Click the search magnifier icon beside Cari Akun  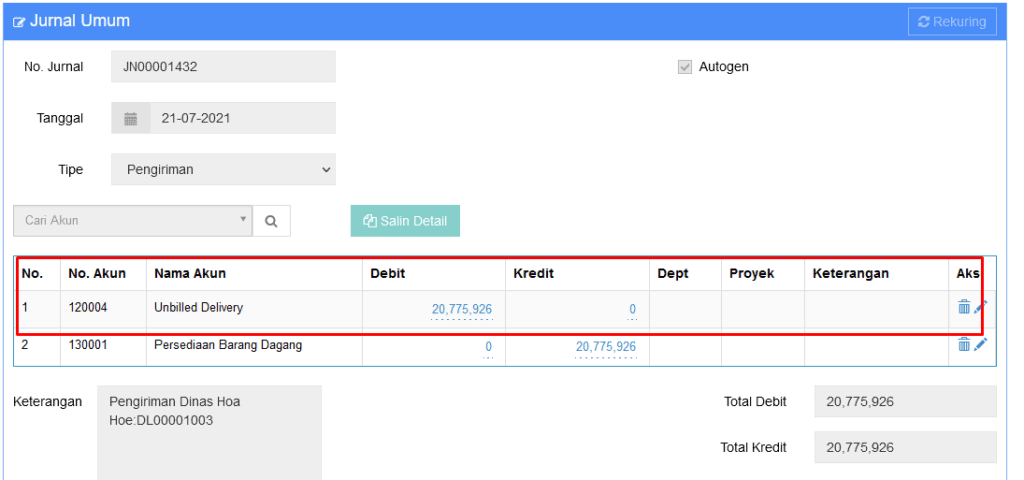click(x=271, y=221)
